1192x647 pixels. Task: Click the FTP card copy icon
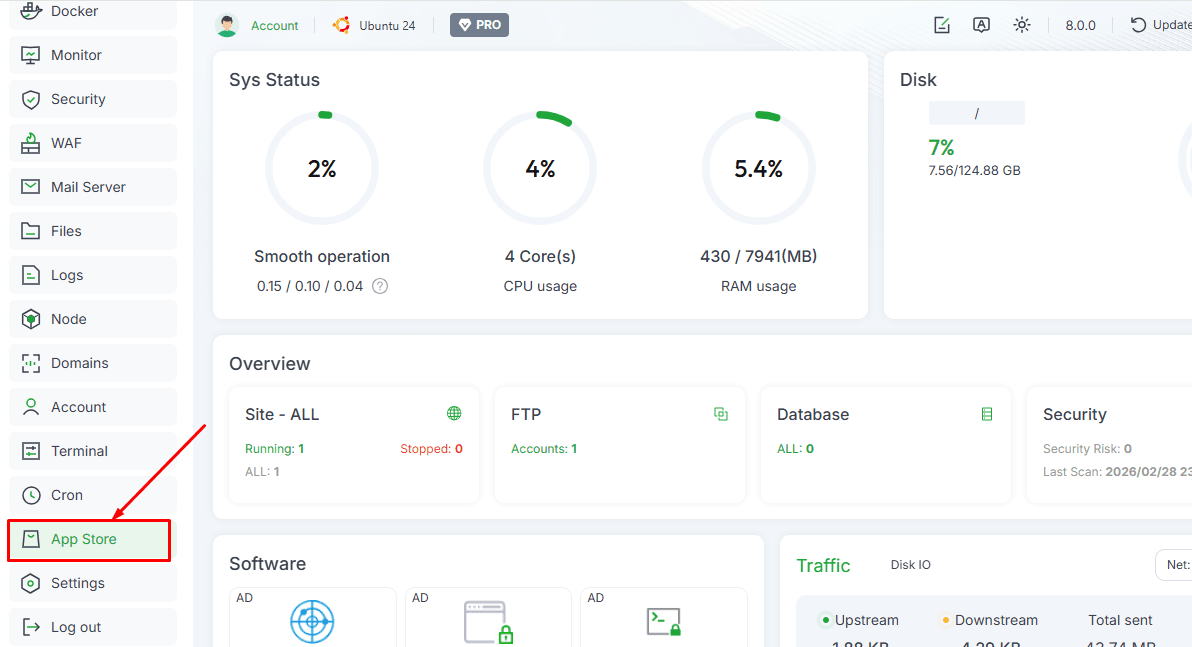click(720, 414)
